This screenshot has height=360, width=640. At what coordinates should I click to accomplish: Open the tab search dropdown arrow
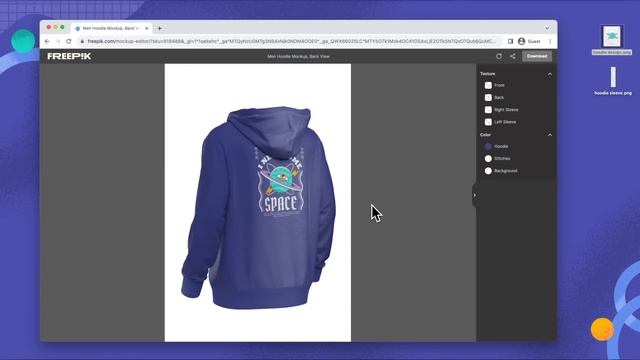coord(547,28)
